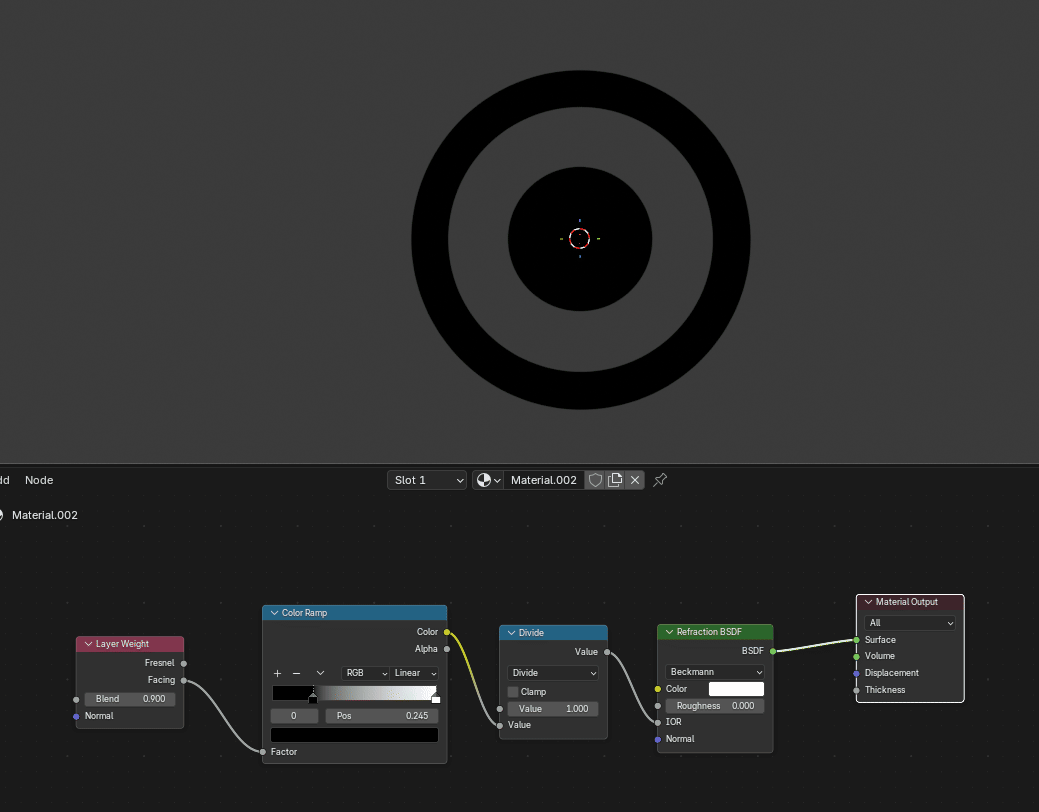Click the Color Ramp Color output socket
Screen dimensions: 1039x812
pyautogui.click(x=447, y=632)
